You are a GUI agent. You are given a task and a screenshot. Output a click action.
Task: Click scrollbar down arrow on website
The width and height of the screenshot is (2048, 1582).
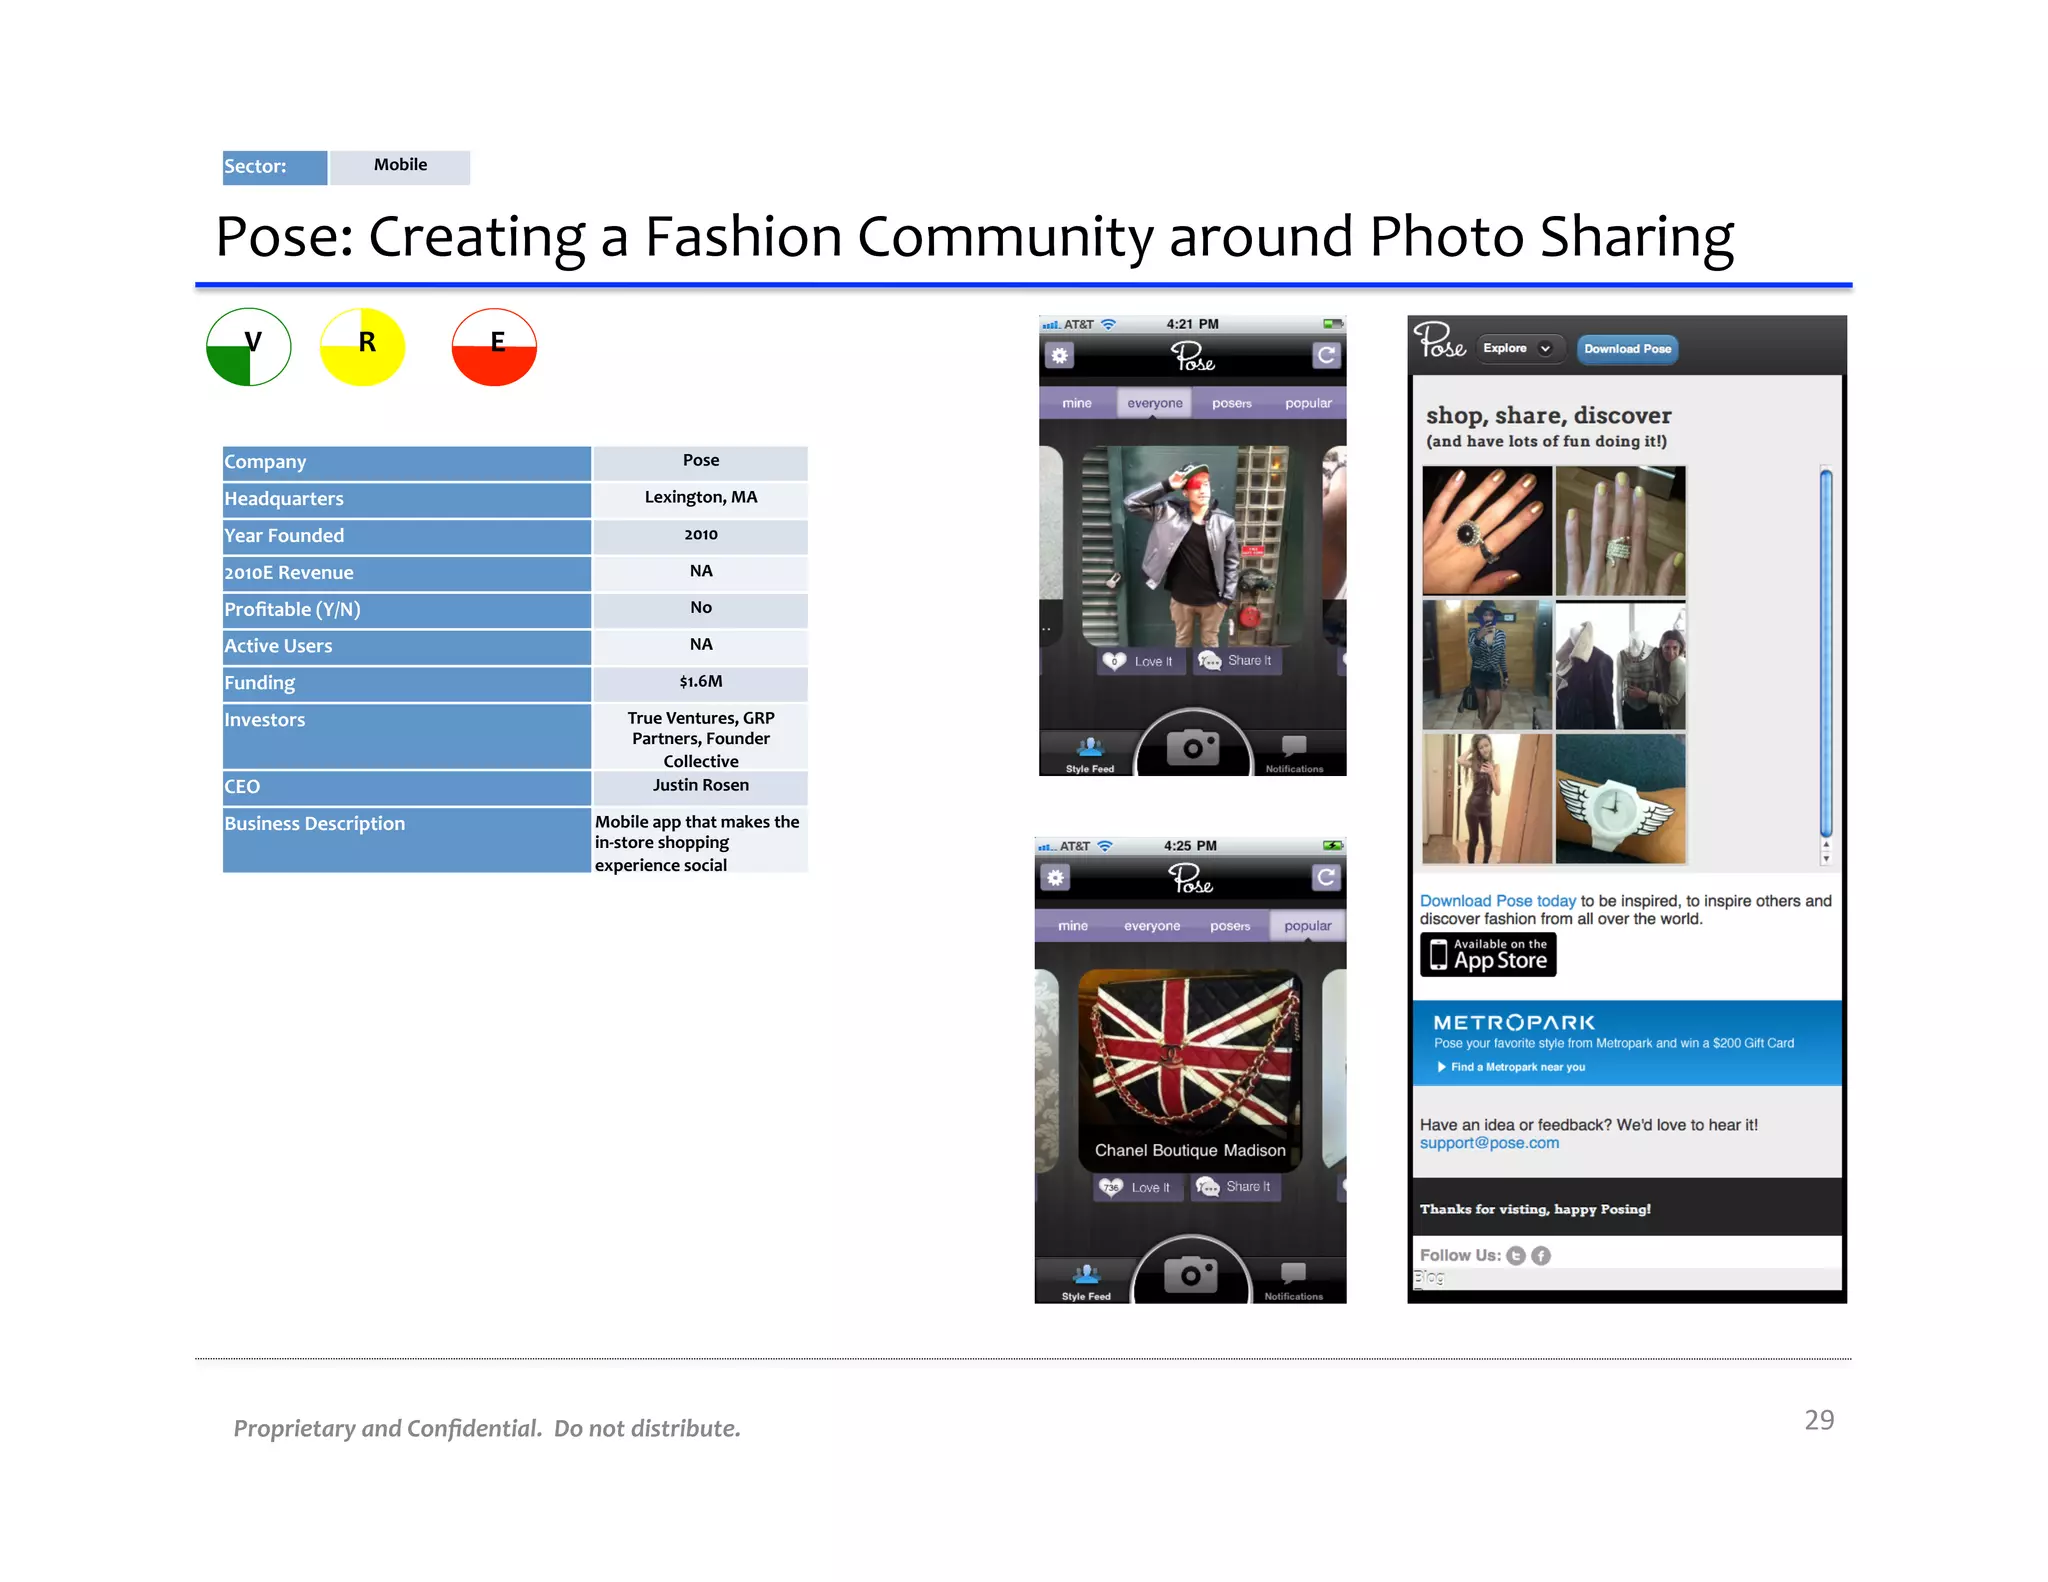[1826, 859]
